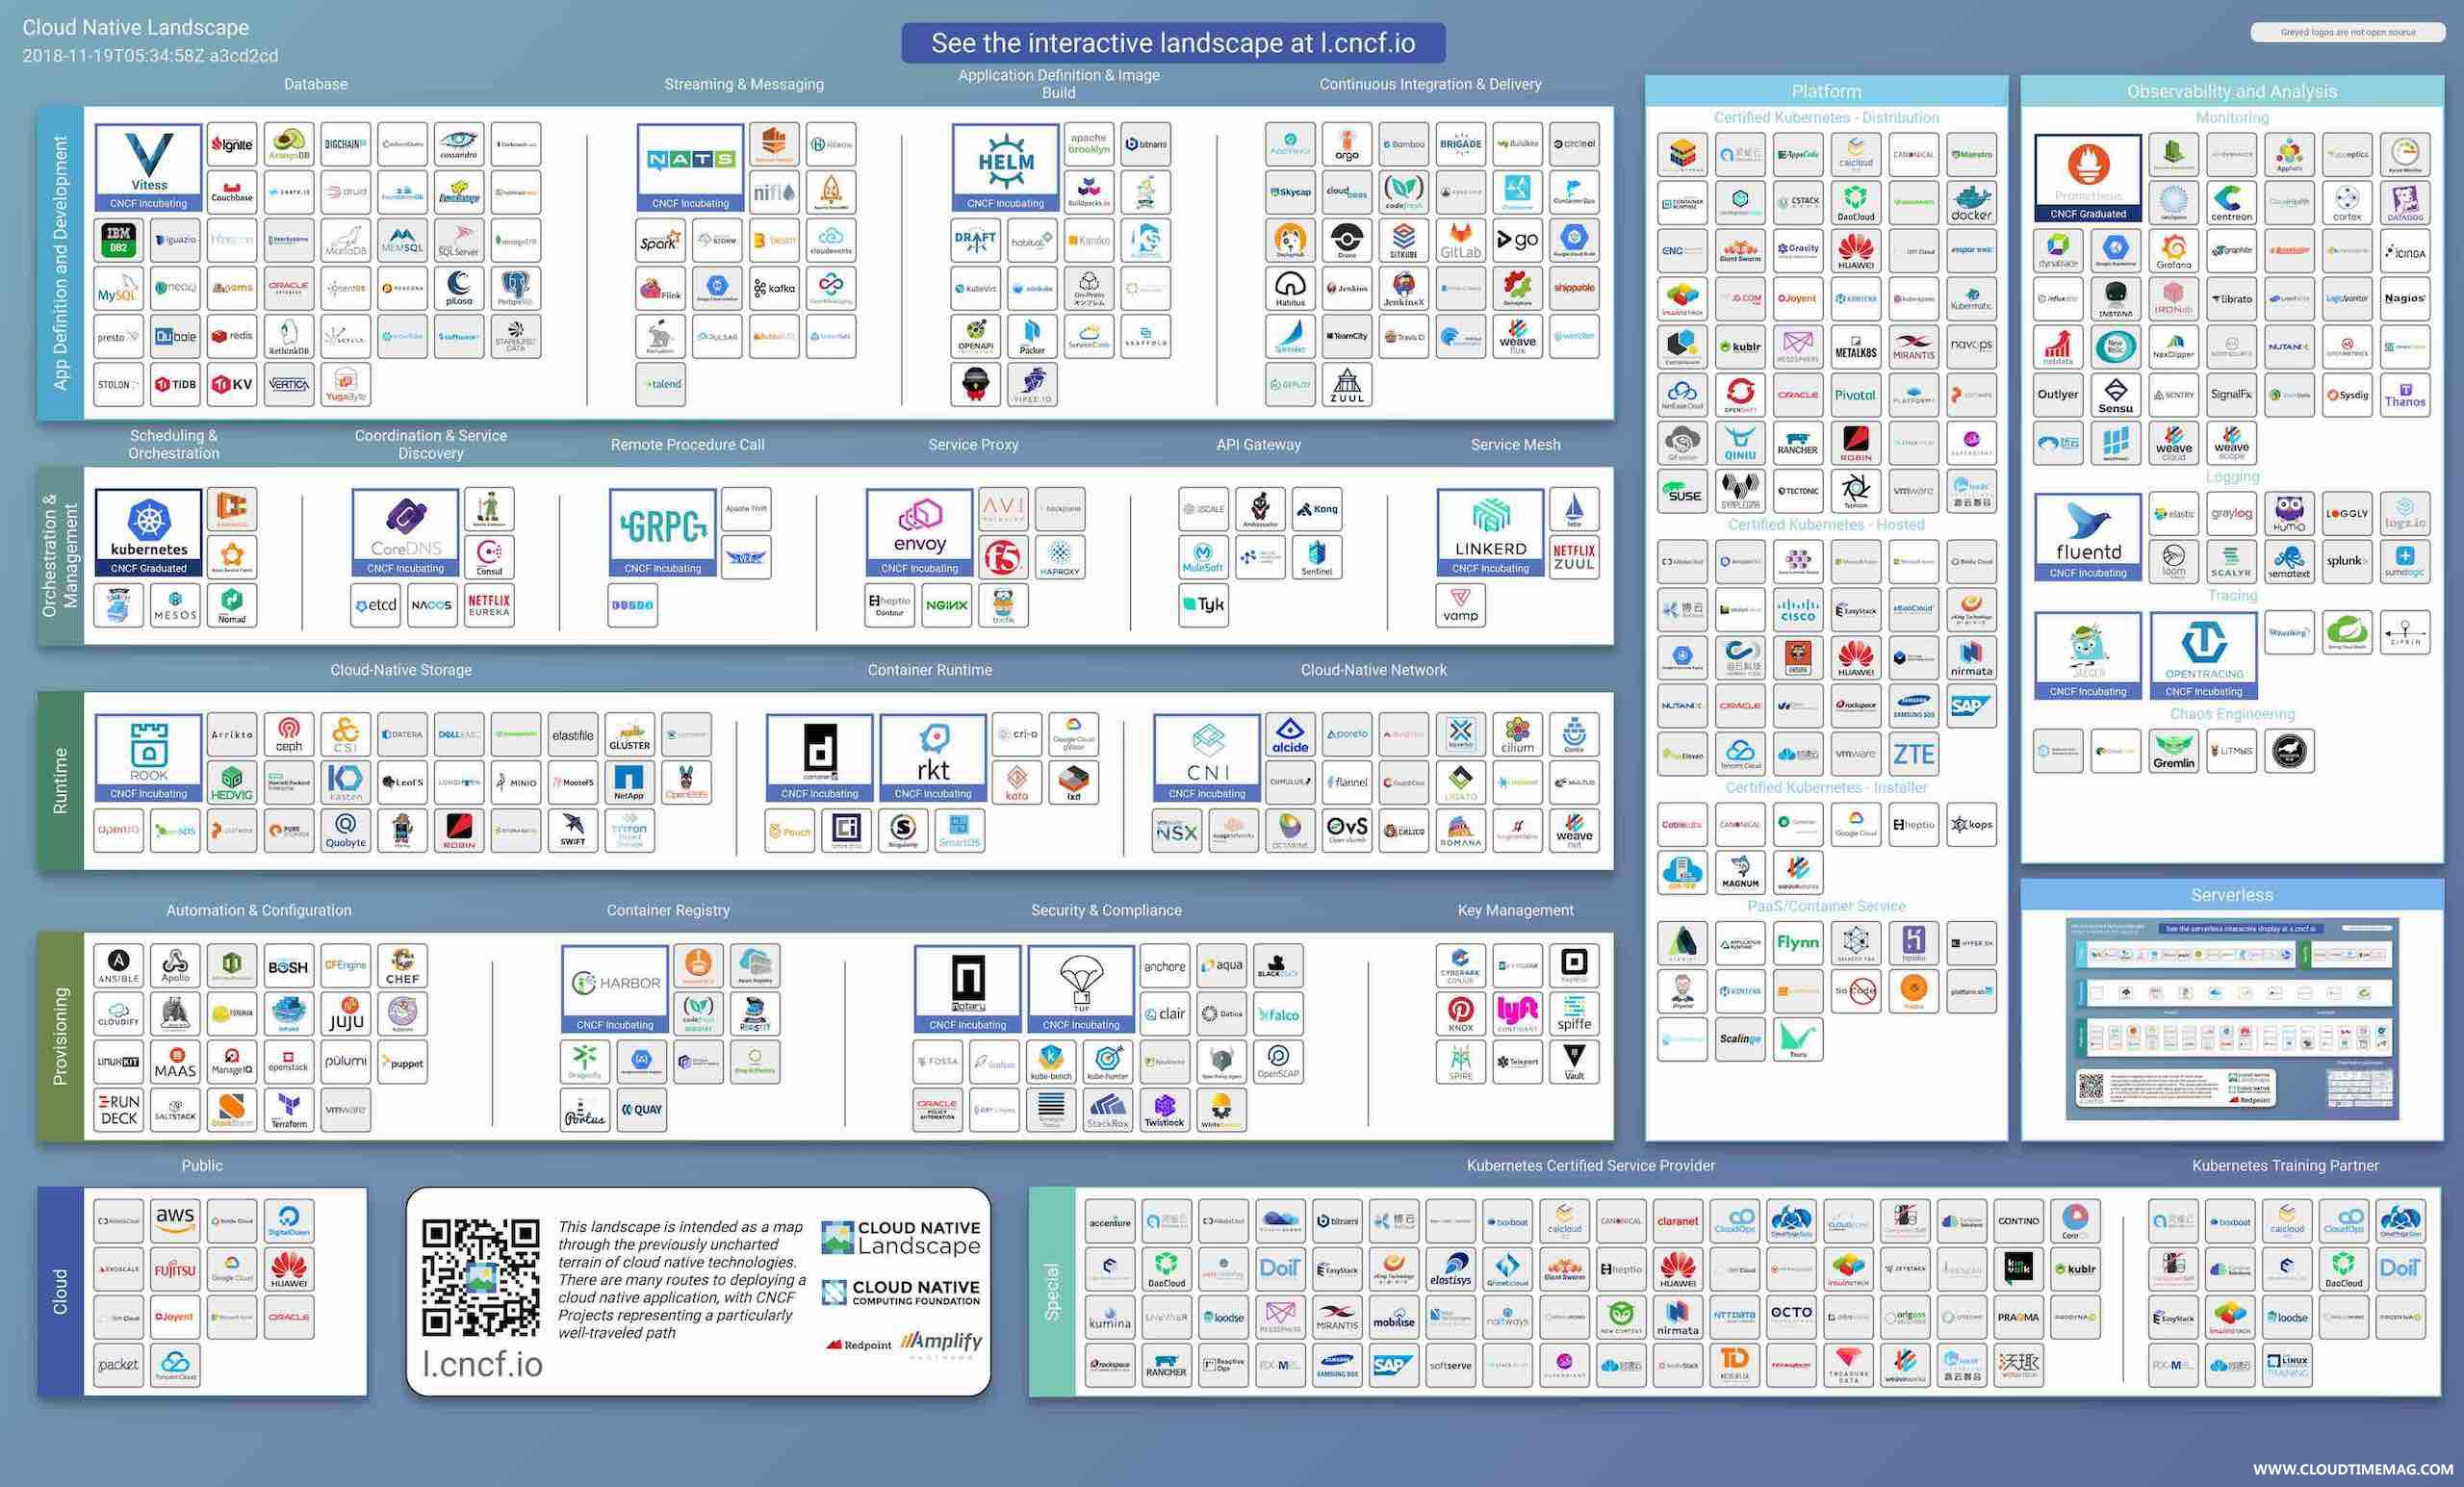Select the cilium network logo
The height and width of the screenshot is (1487, 2464).
point(1517,734)
